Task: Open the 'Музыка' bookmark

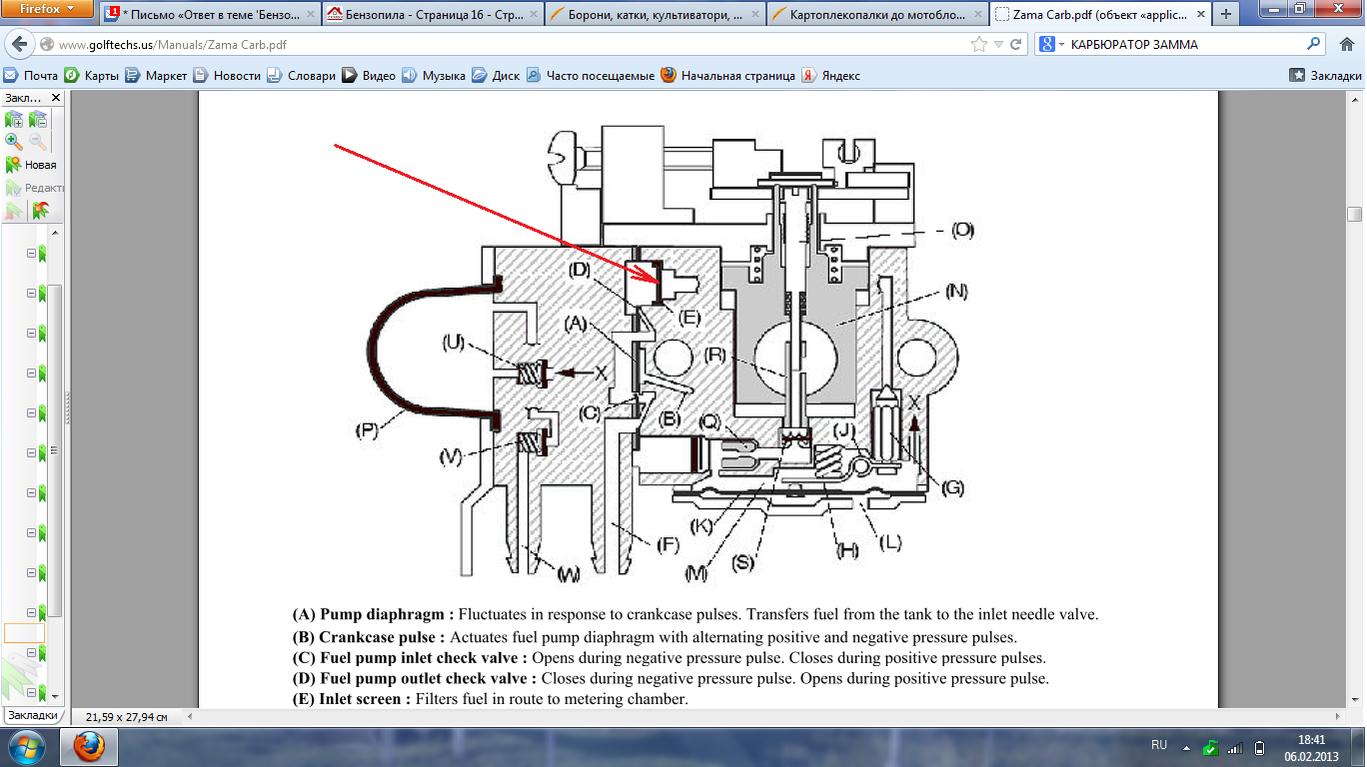Action: point(434,75)
